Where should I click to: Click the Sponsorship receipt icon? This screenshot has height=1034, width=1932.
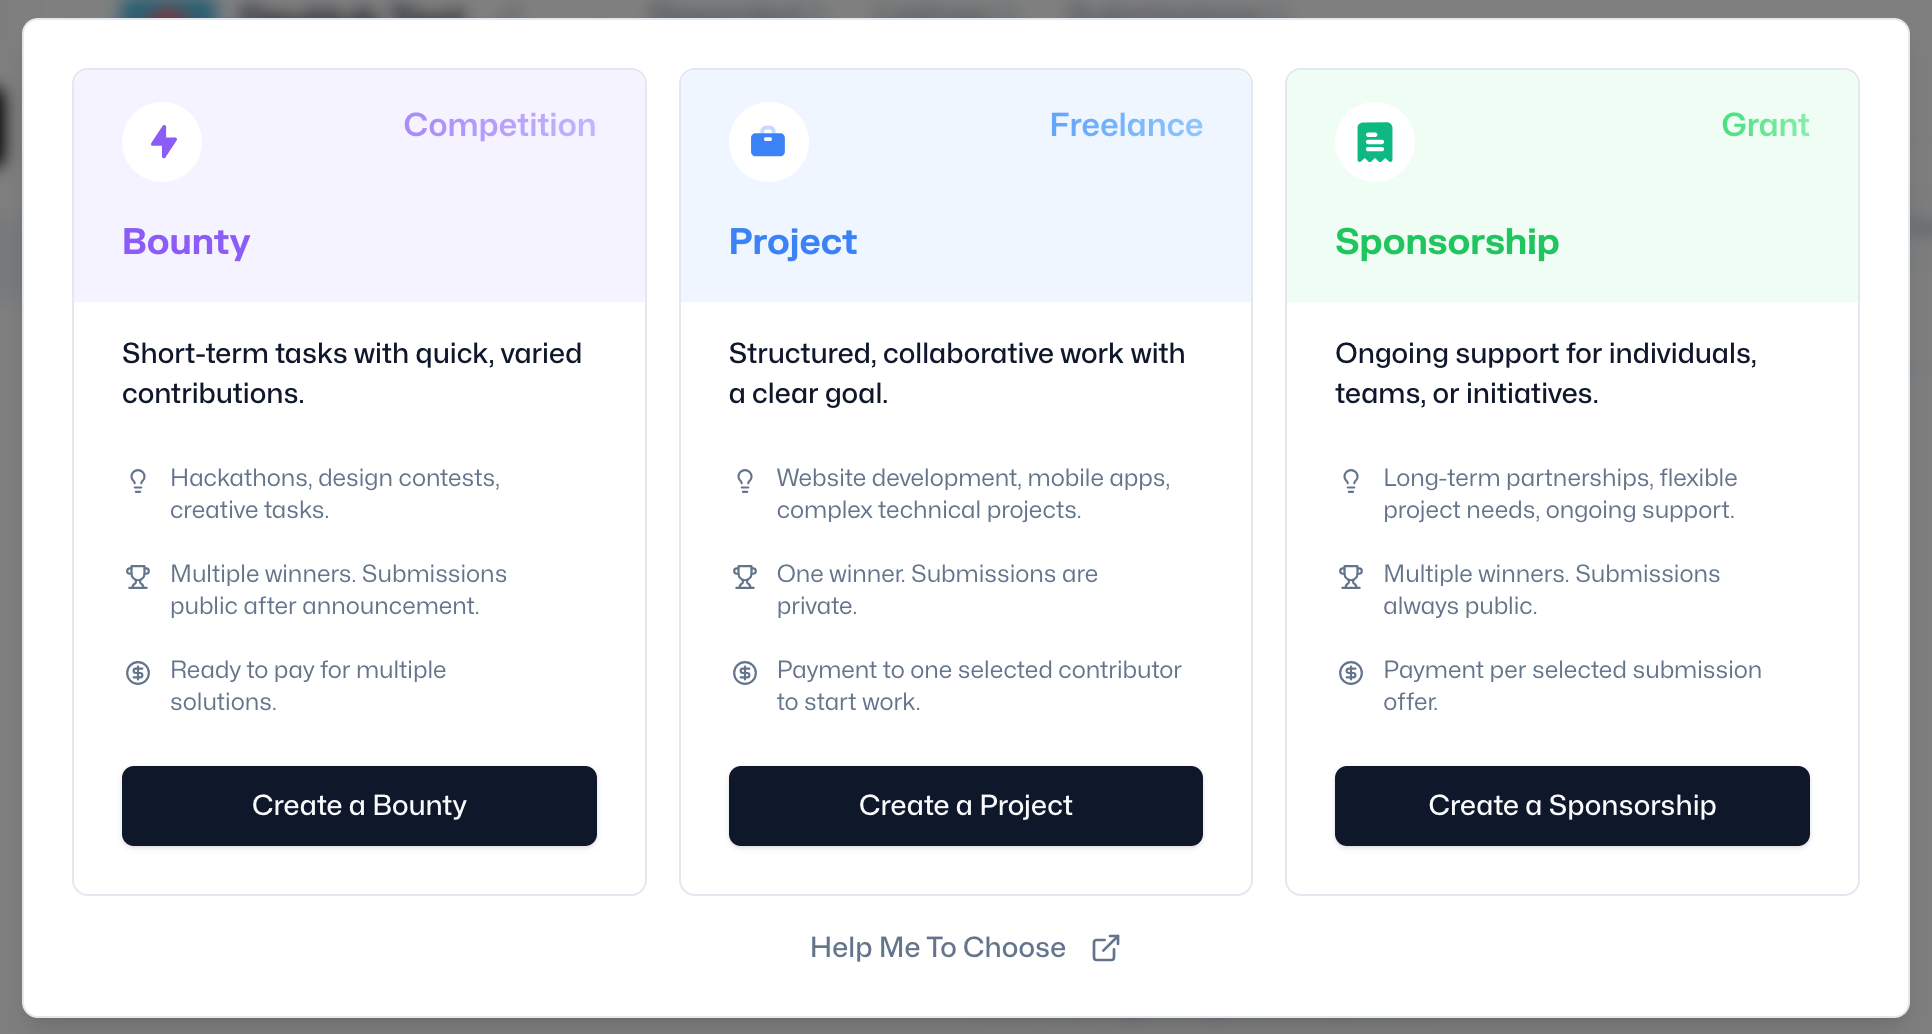(1374, 142)
